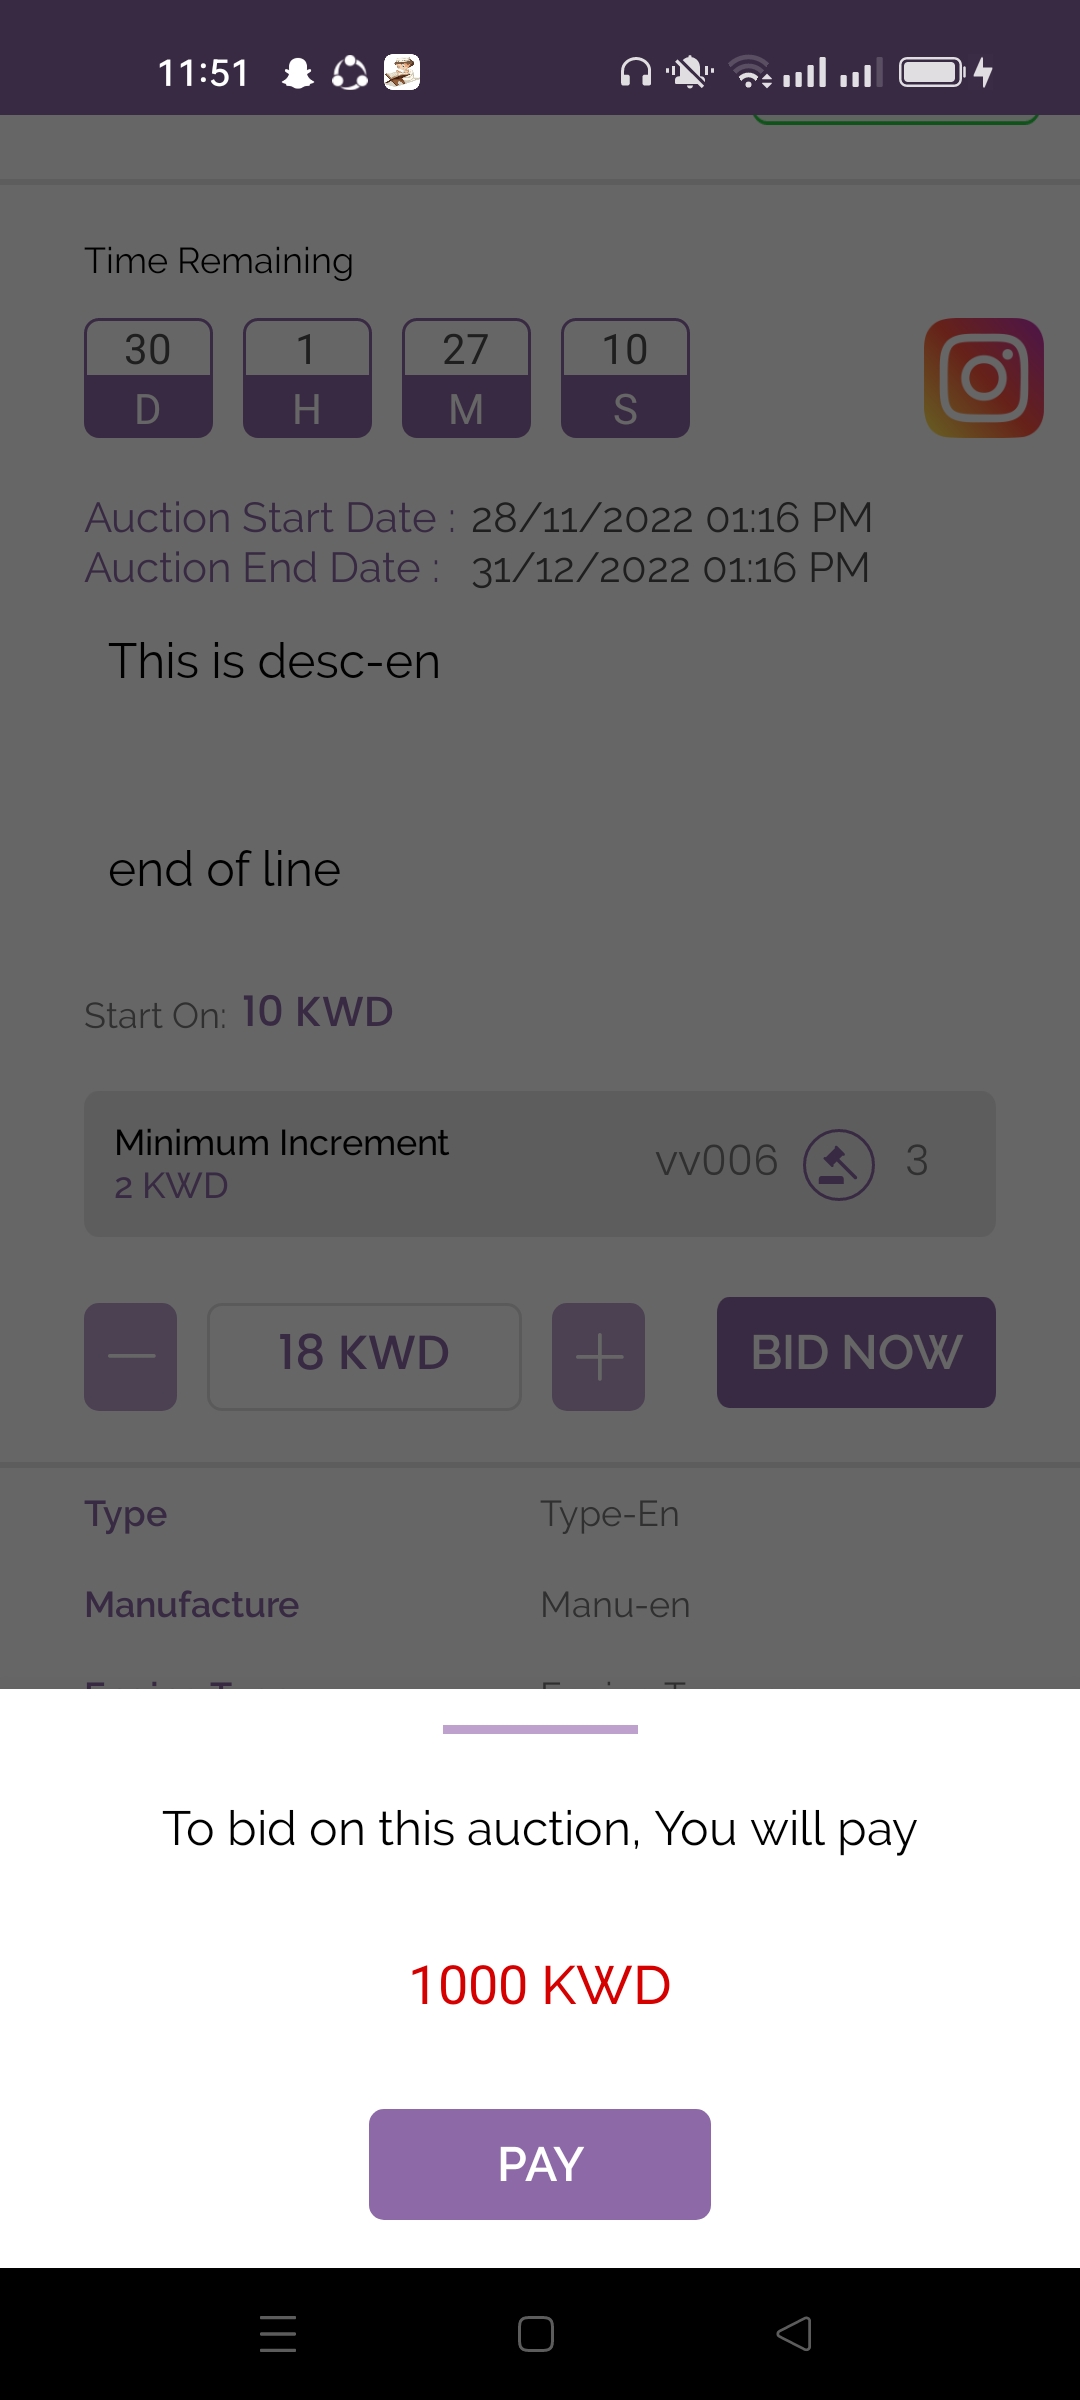The height and width of the screenshot is (2400, 1080).
Task: Tap the PAY button
Action: [x=540, y=2164]
